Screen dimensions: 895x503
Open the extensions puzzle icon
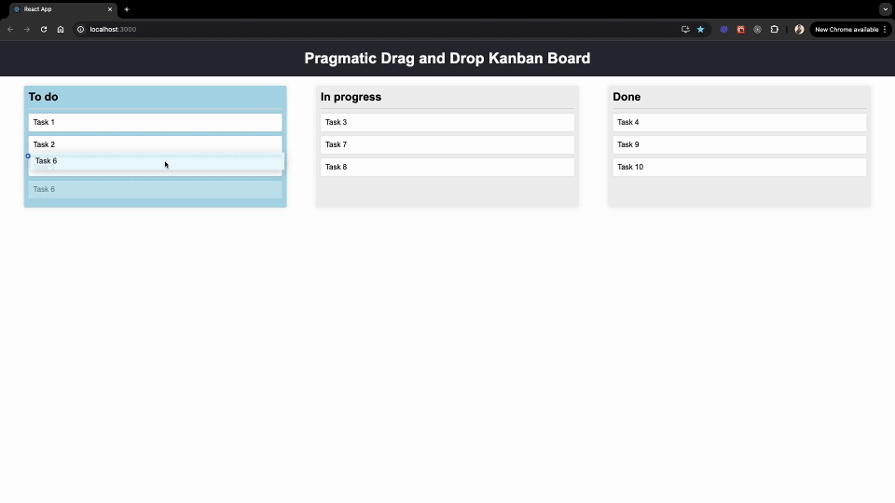pyautogui.click(x=774, y=29)
